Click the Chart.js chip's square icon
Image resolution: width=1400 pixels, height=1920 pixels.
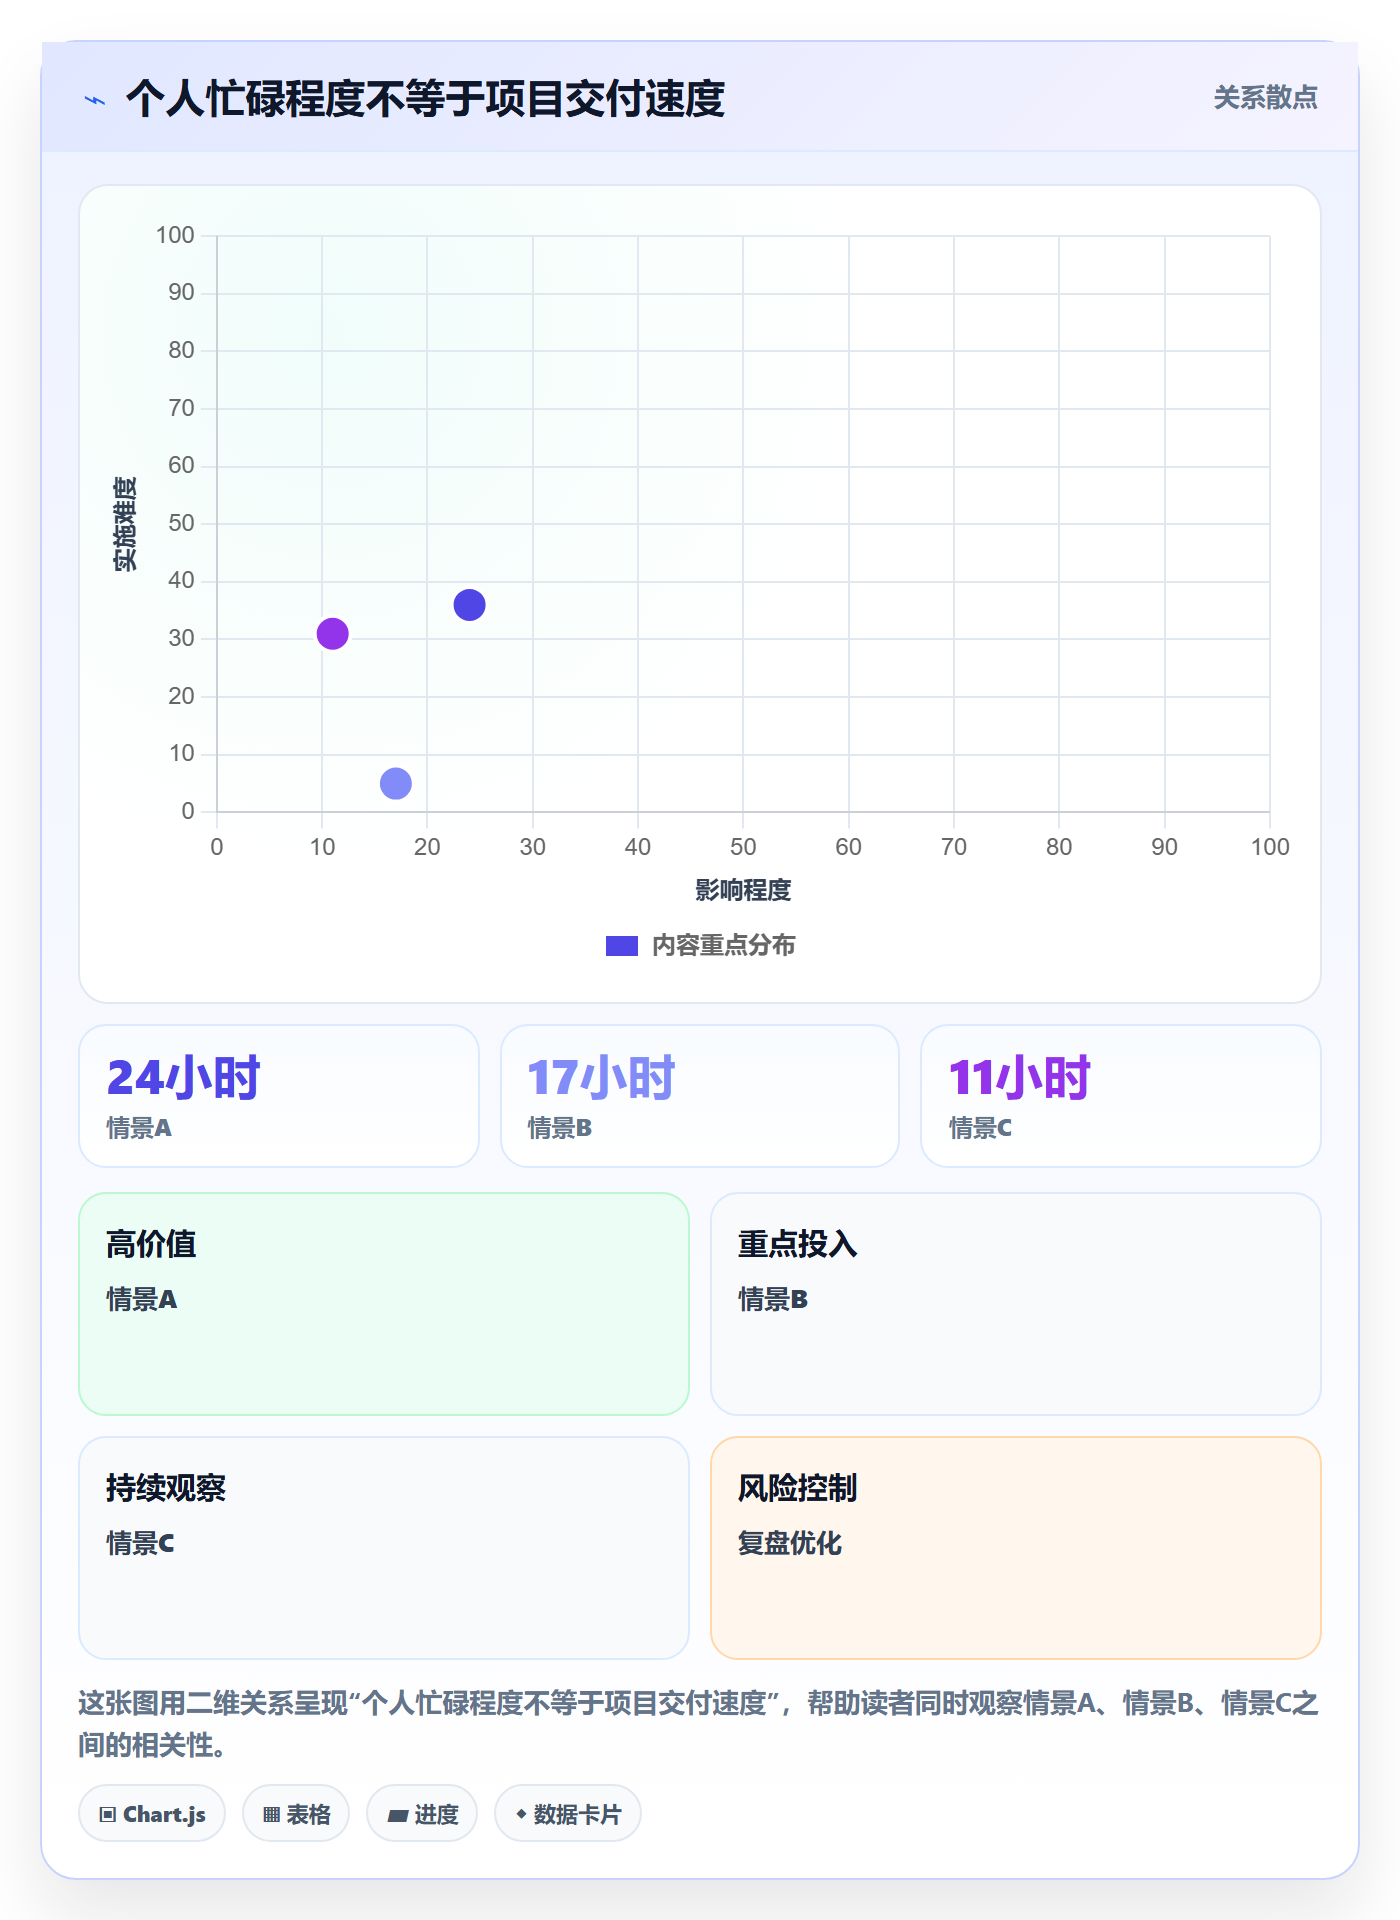pos(108,1815)
